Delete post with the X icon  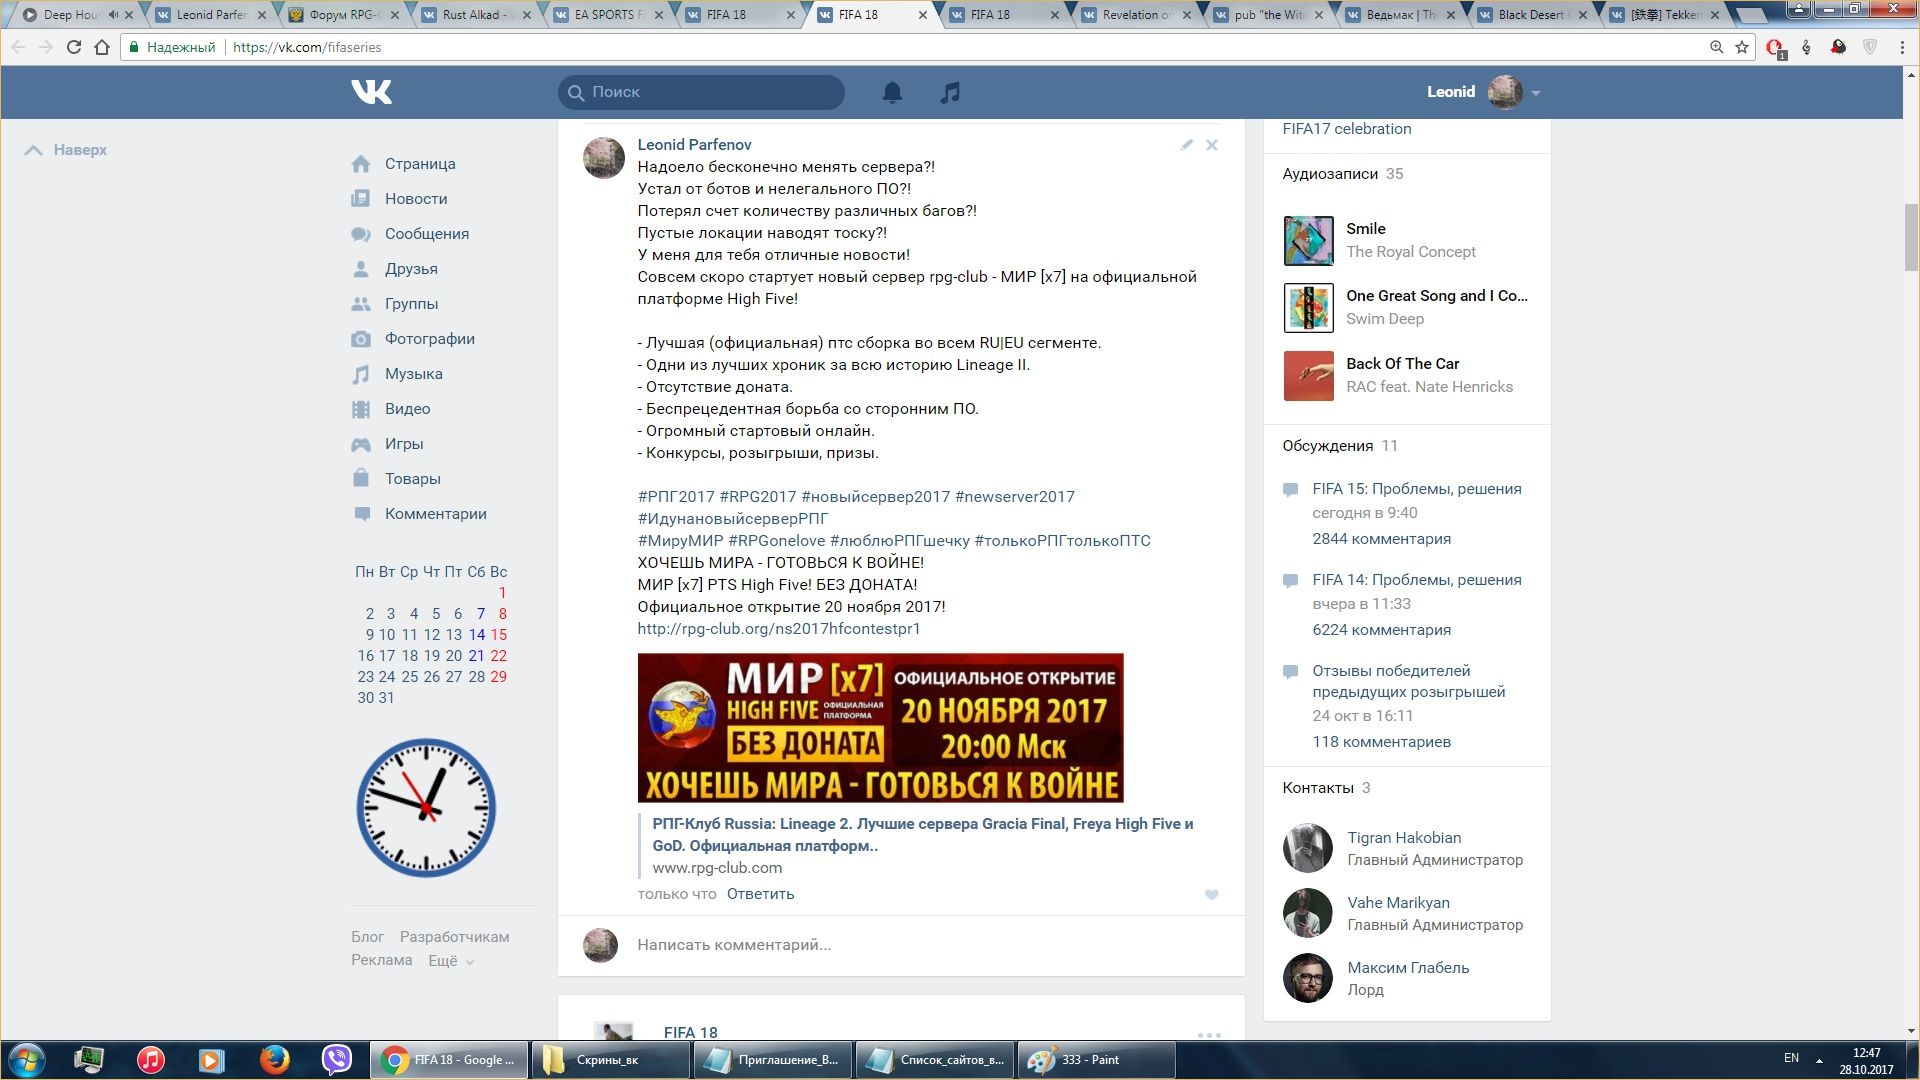(x=1212, y=145)
